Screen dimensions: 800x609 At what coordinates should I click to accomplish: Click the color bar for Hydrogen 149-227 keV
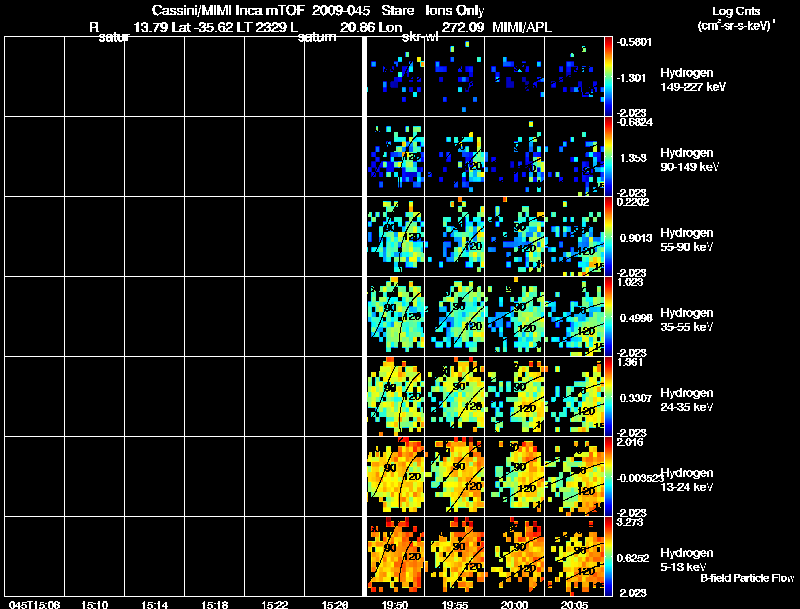[608, 77]
